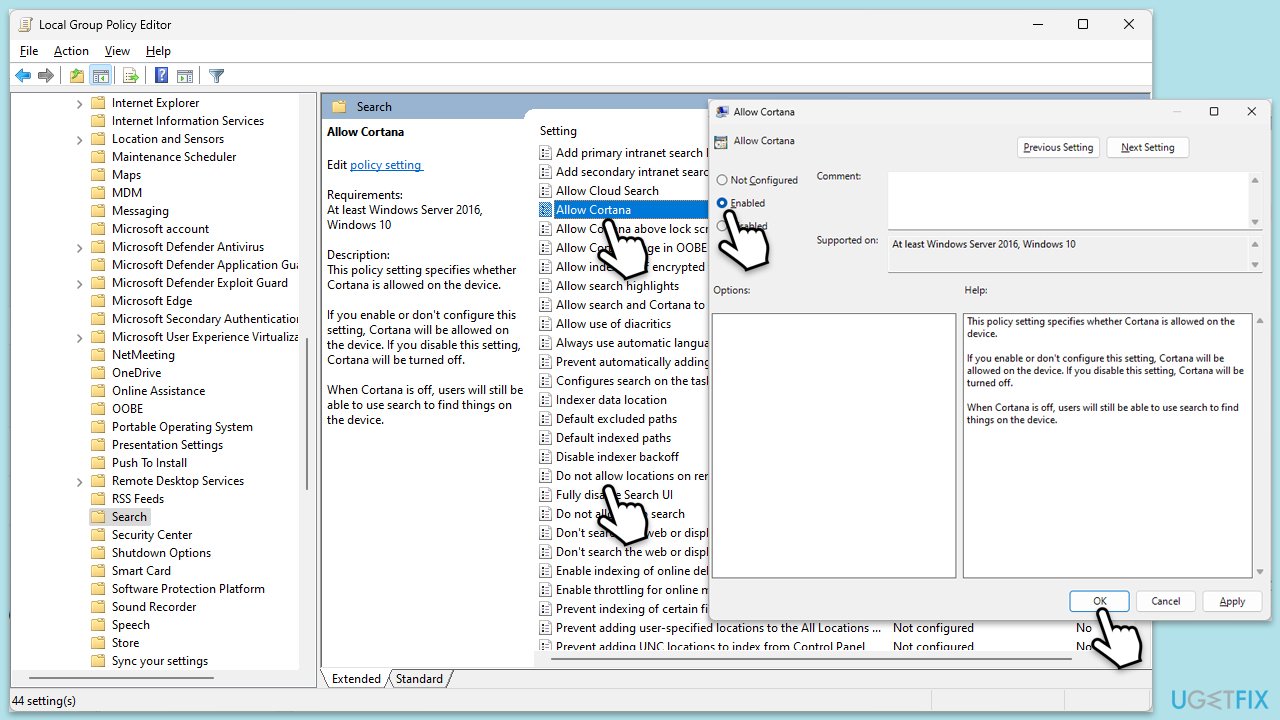Expand the Location and Sensors node

(x=80, y=139)
